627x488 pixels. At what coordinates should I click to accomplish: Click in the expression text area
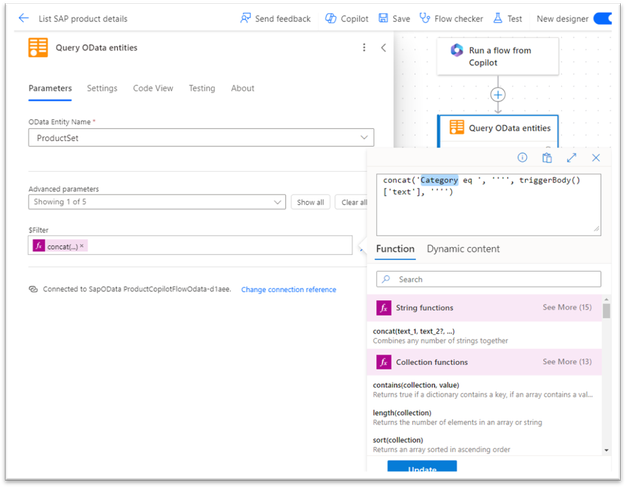click(488, 204)
